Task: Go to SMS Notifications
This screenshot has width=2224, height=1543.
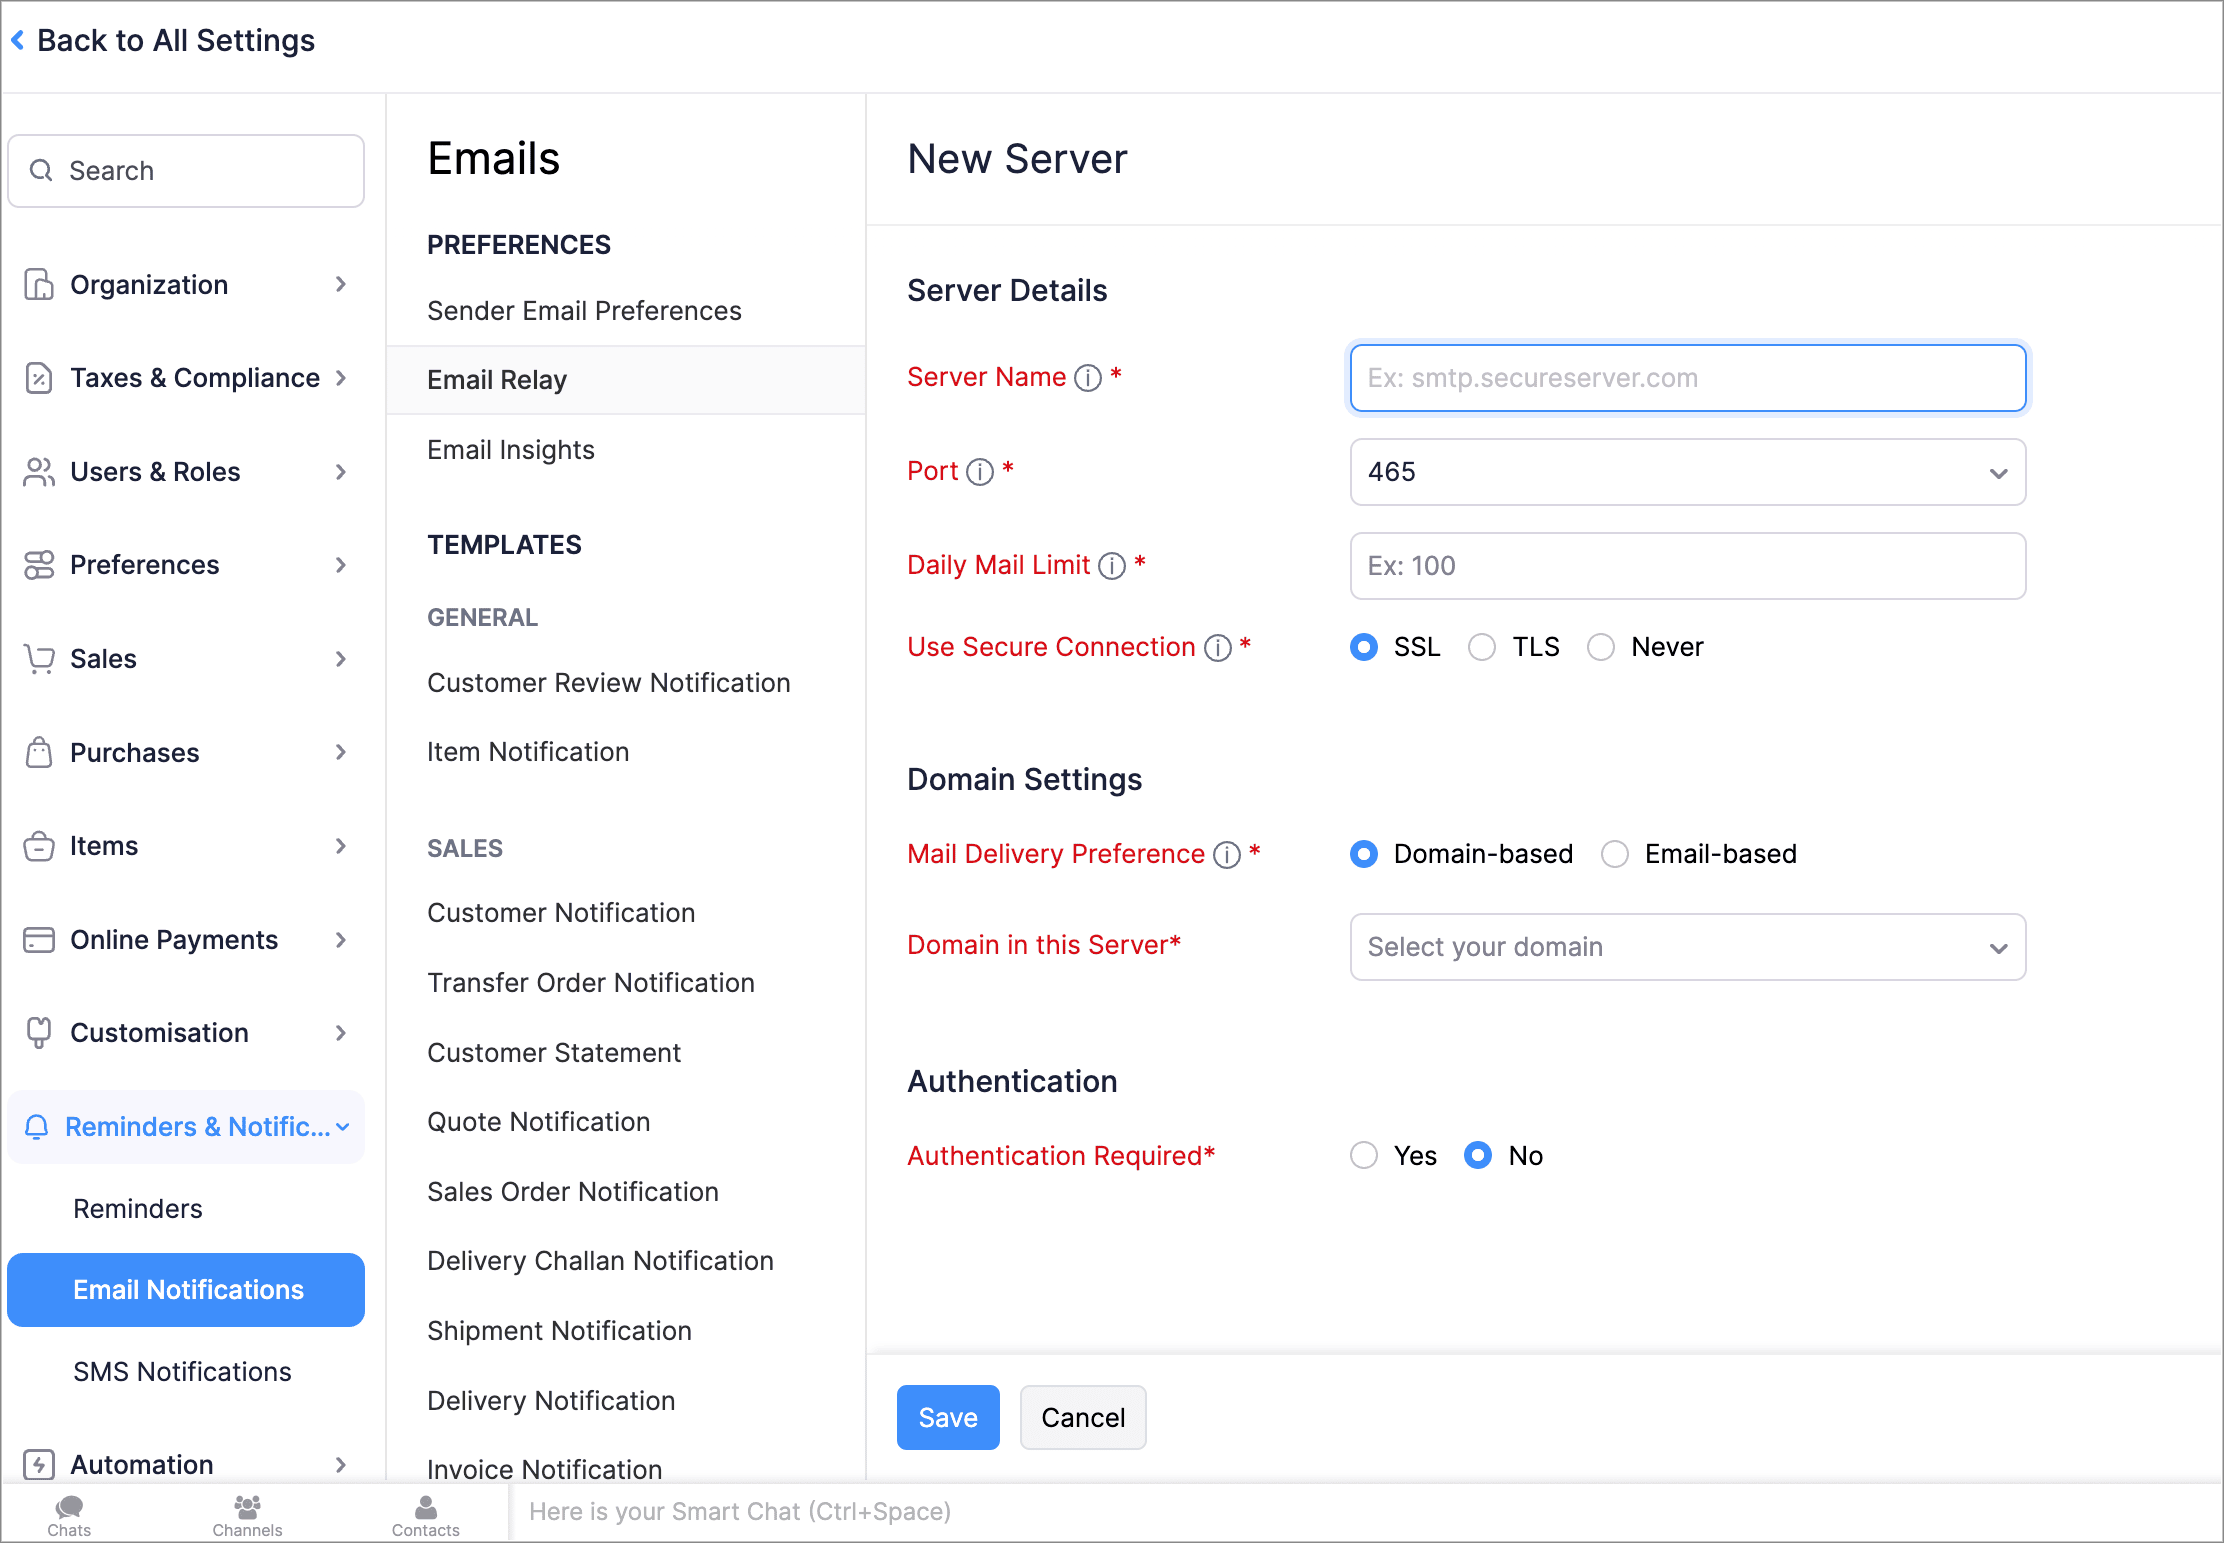Action: (x=182, y=1372)
